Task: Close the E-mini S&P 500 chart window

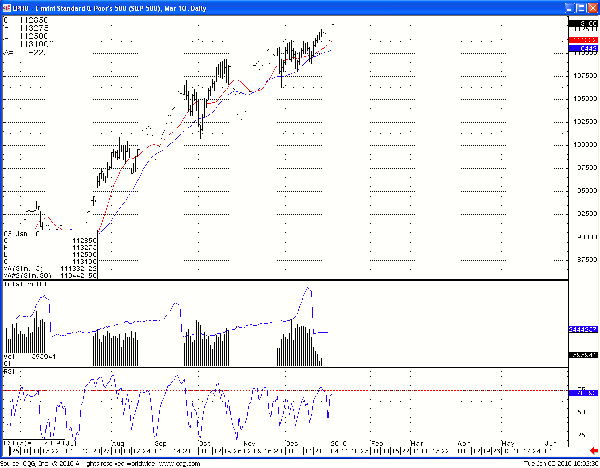Action: coord(591,6)
